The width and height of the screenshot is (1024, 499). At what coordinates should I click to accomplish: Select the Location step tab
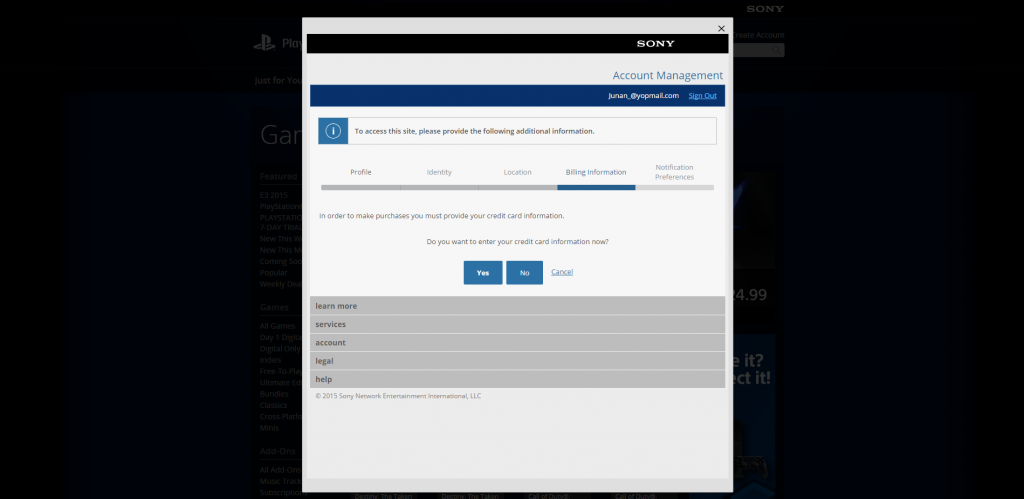click(x=517, y=172)
